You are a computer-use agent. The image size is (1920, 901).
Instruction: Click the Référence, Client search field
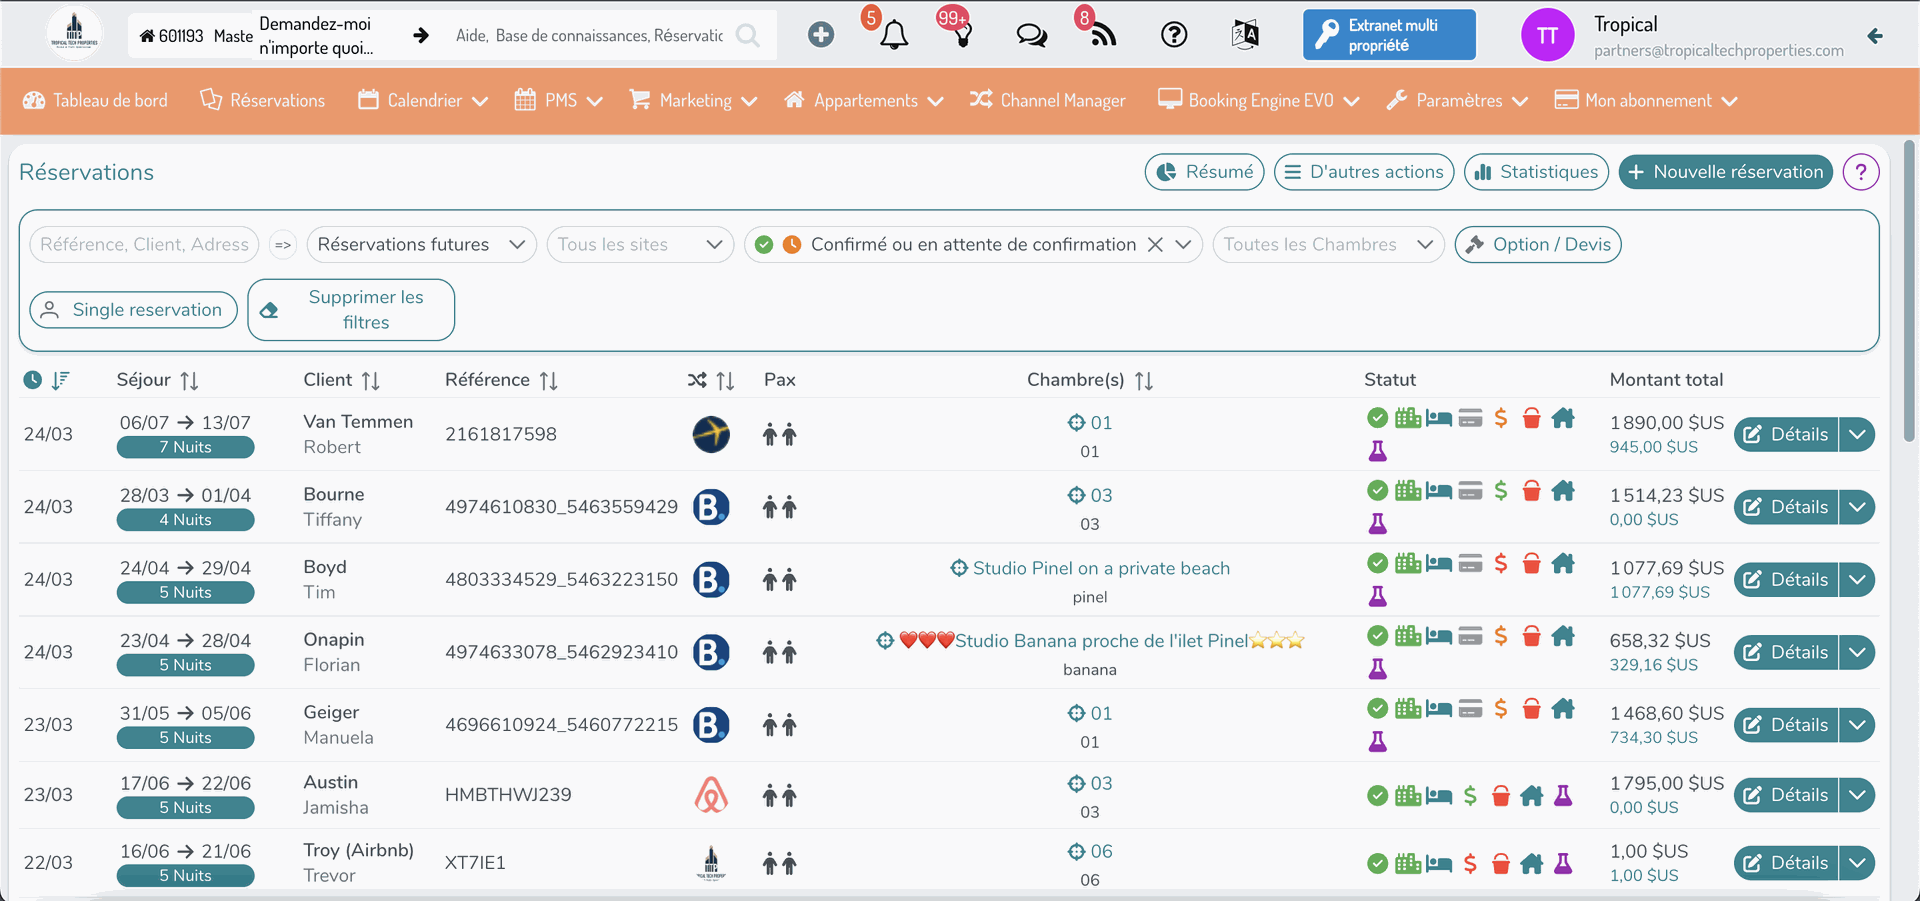click(144, 245)
